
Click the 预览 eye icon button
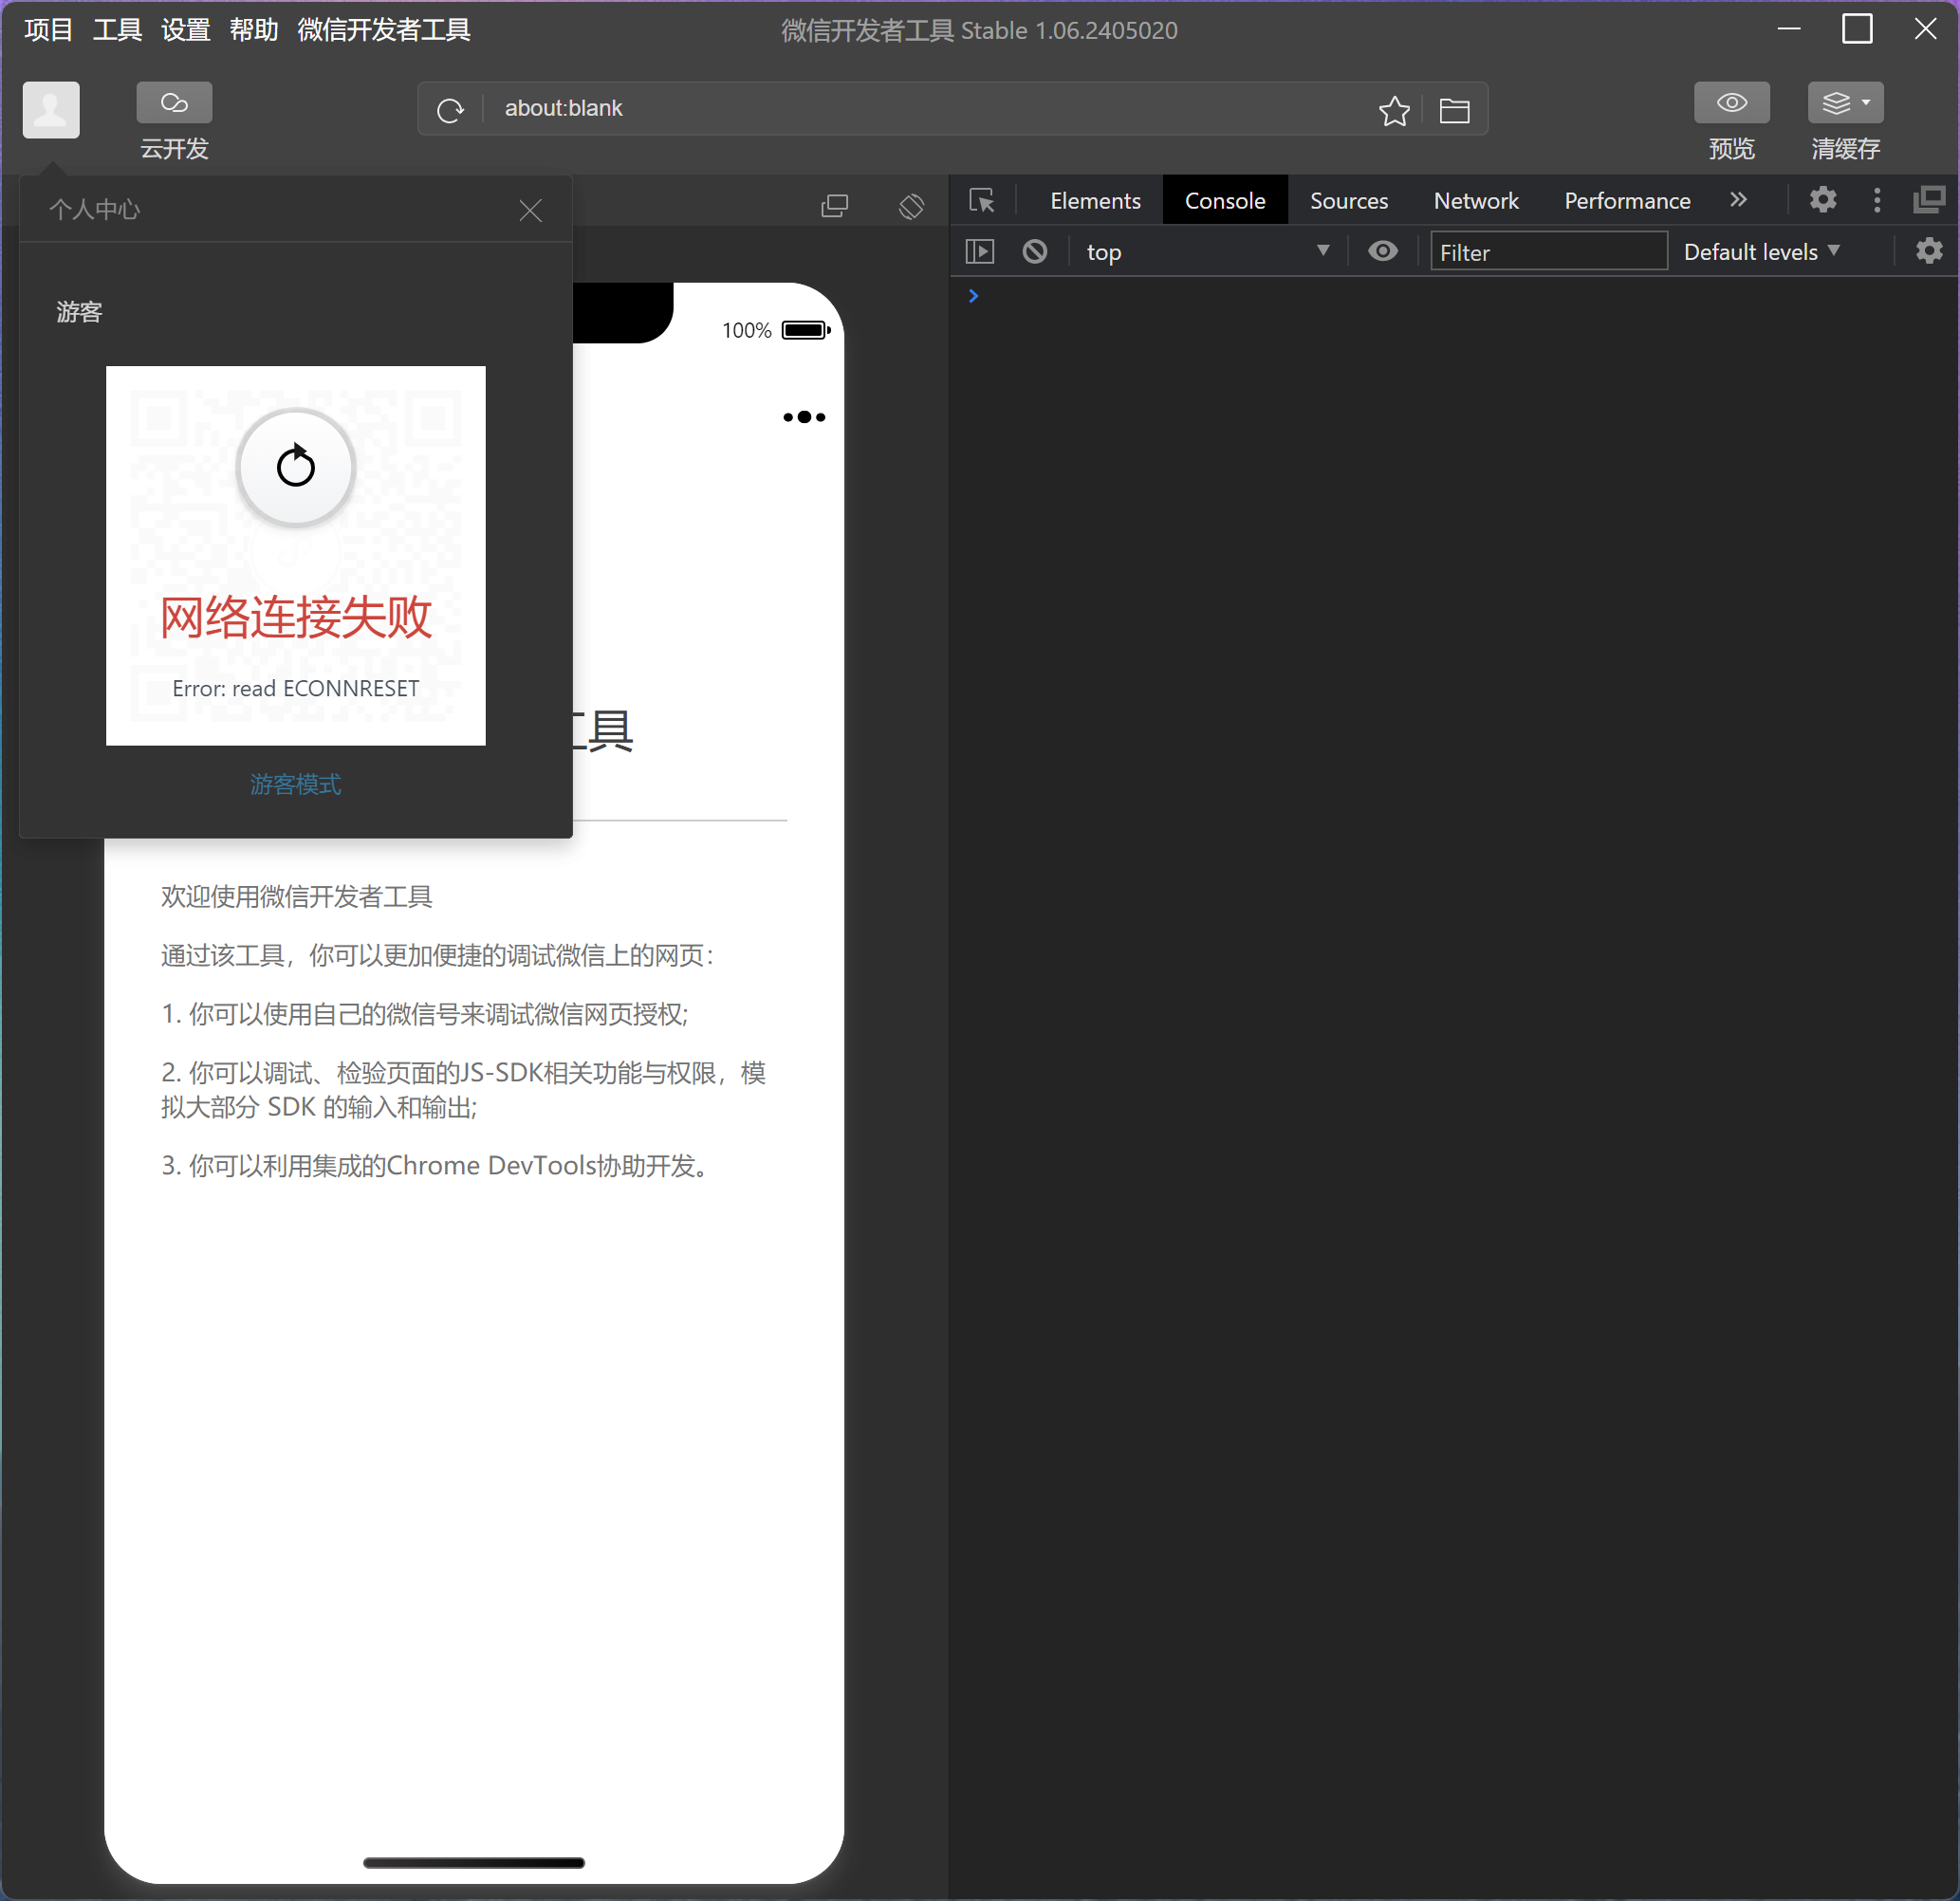pos(1731,103)
